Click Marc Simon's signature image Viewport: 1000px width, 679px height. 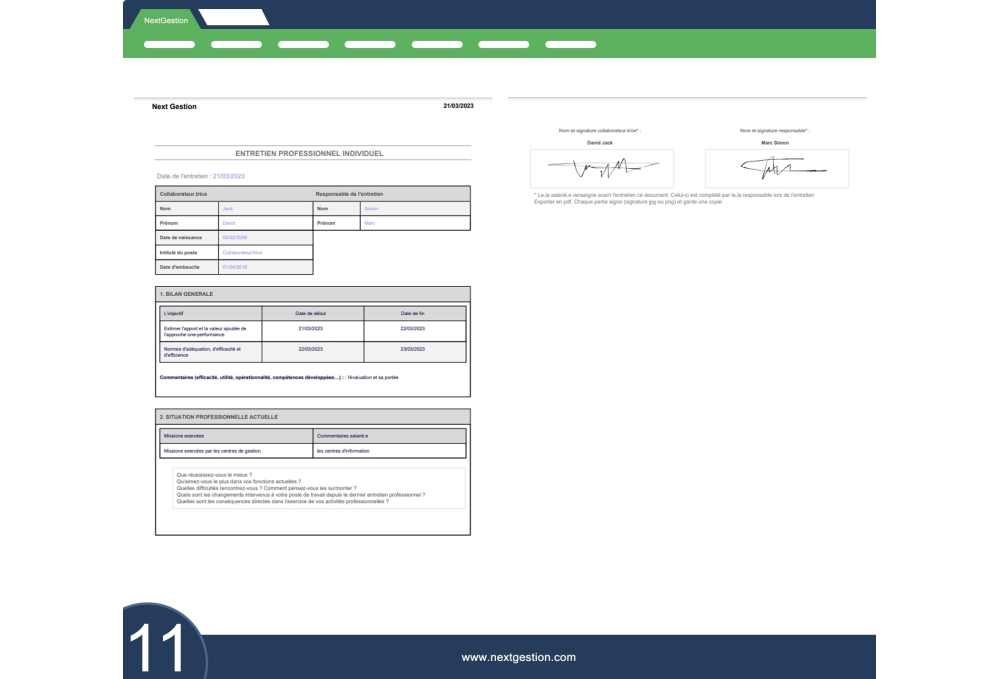[777, 167]
